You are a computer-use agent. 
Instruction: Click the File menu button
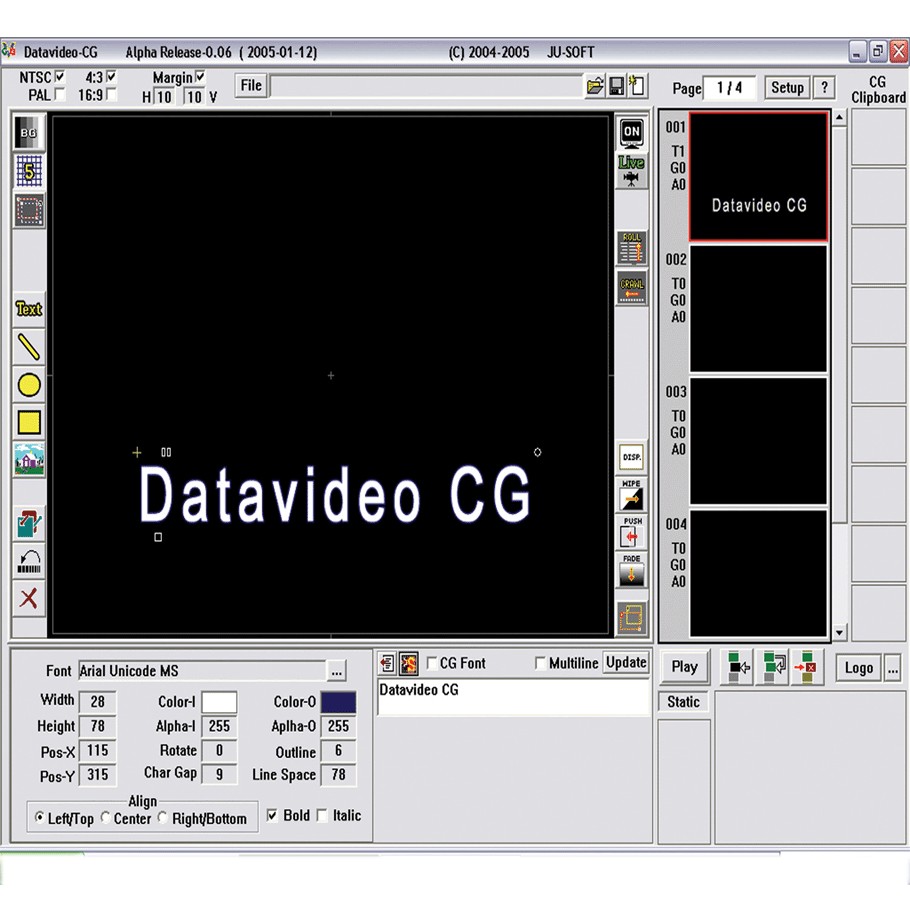[250, 85]
